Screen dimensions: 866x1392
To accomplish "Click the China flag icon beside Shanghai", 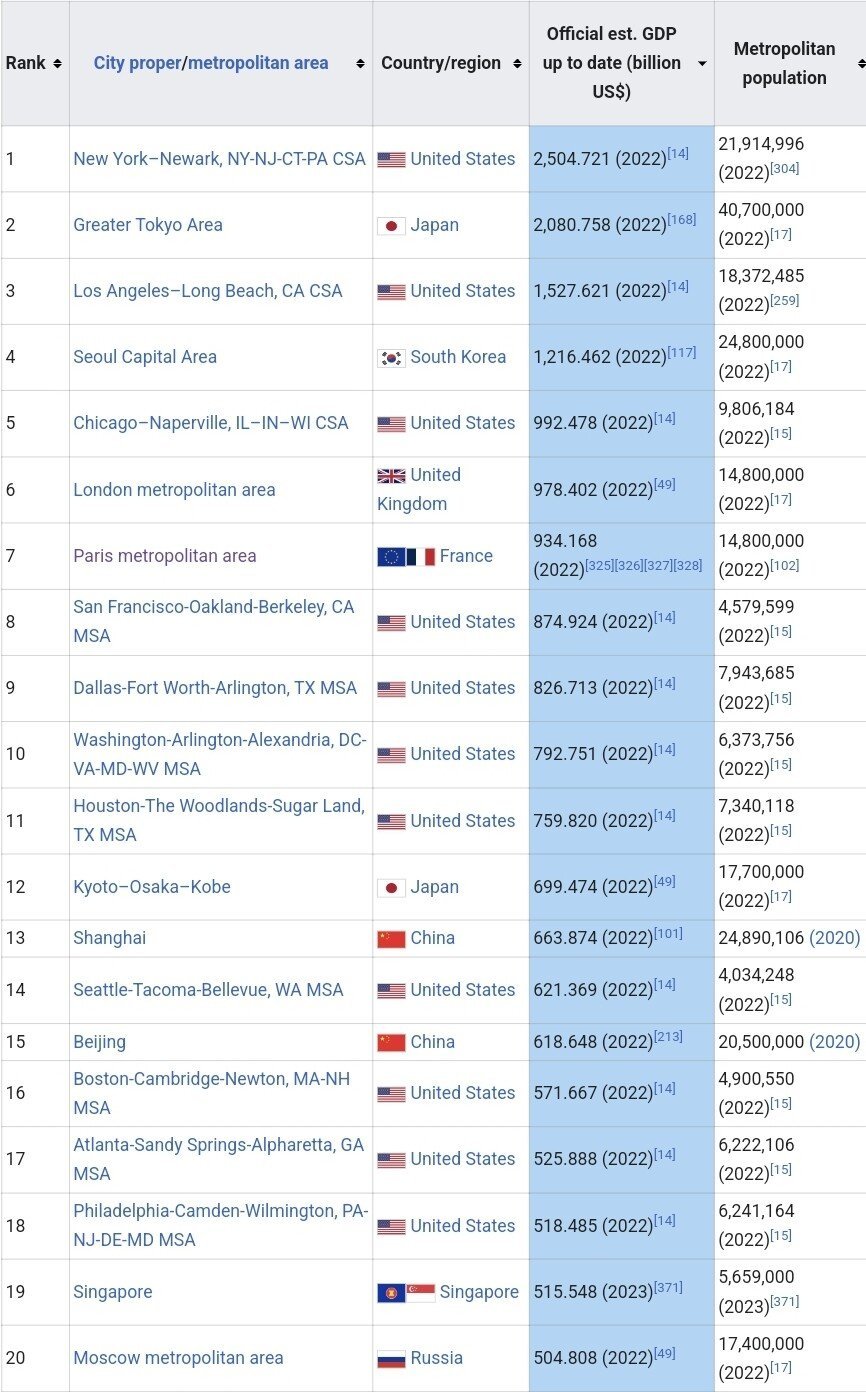I will (391, 939).
